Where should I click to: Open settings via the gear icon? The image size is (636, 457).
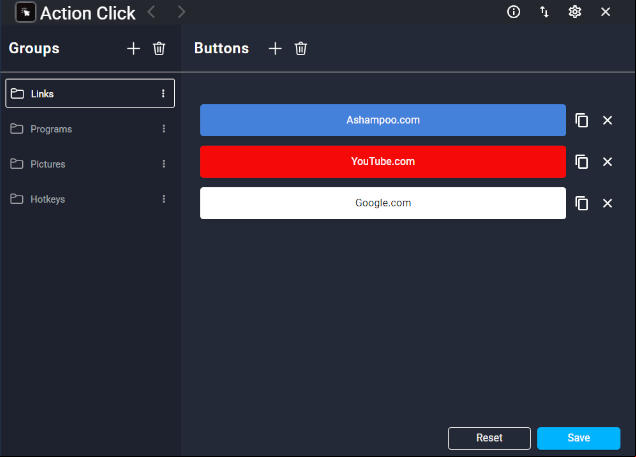[x=575, y=12]
